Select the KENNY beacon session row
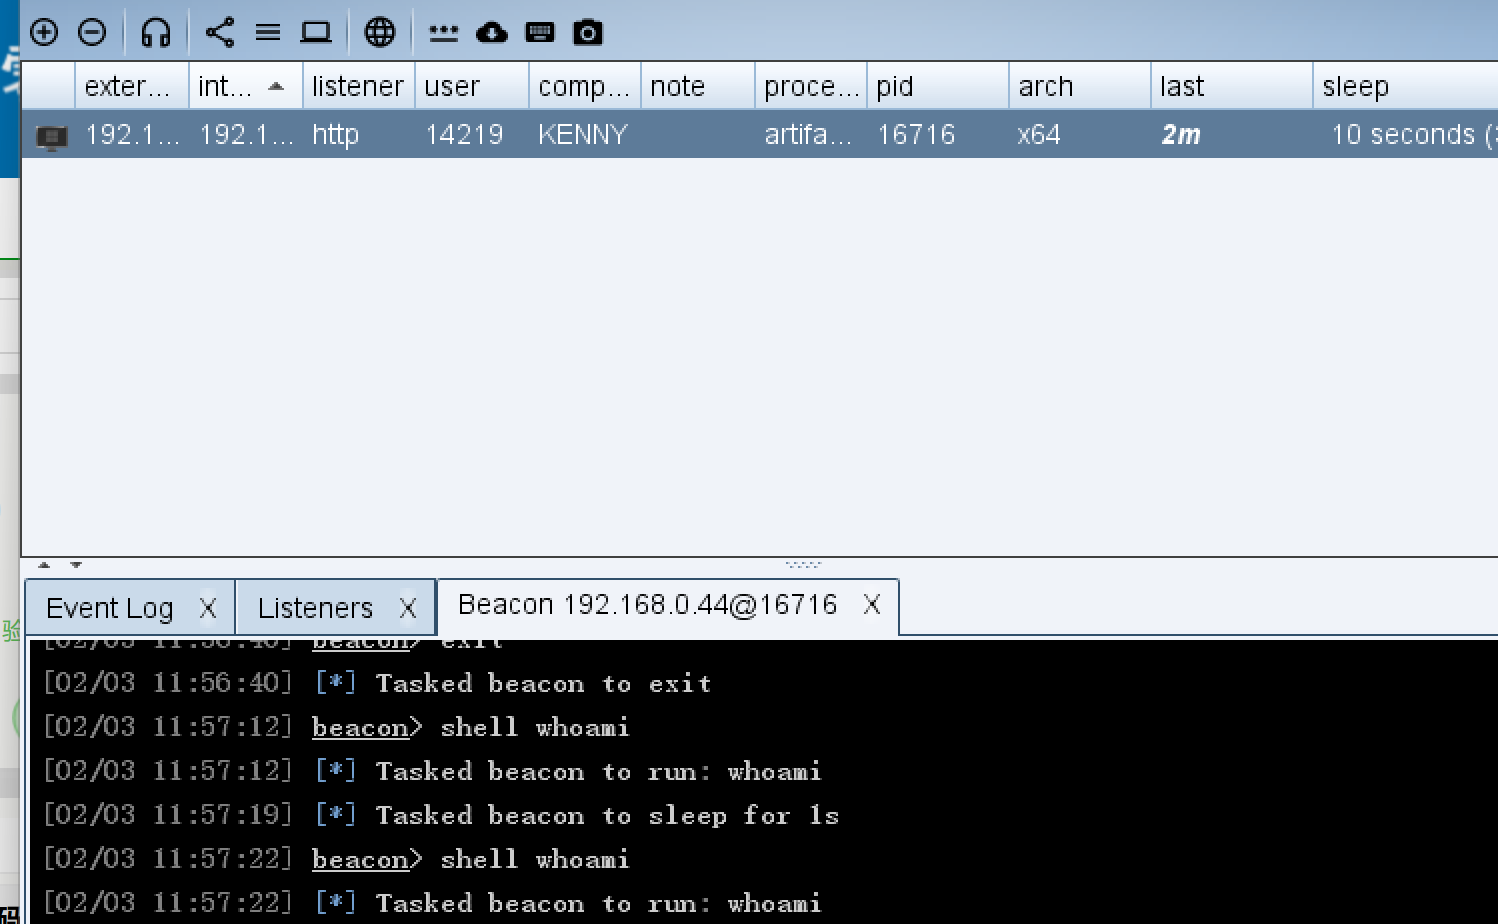Viewport: 1498px width, 924px height. click(x=582, y=135)
